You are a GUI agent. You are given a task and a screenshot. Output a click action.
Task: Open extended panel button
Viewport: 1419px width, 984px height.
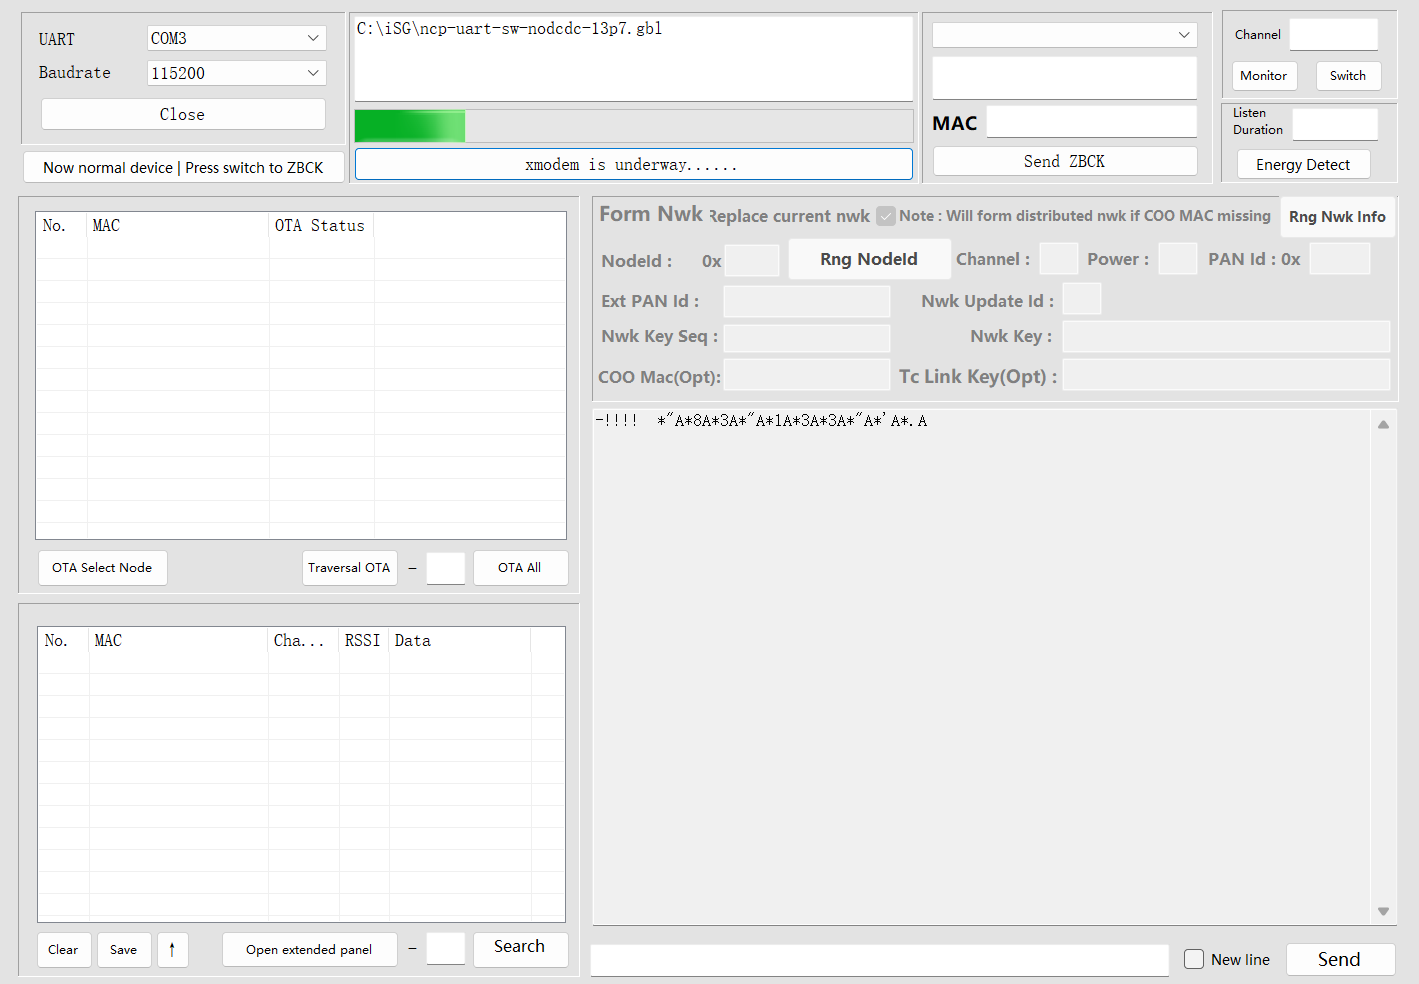tap(309, 950)
